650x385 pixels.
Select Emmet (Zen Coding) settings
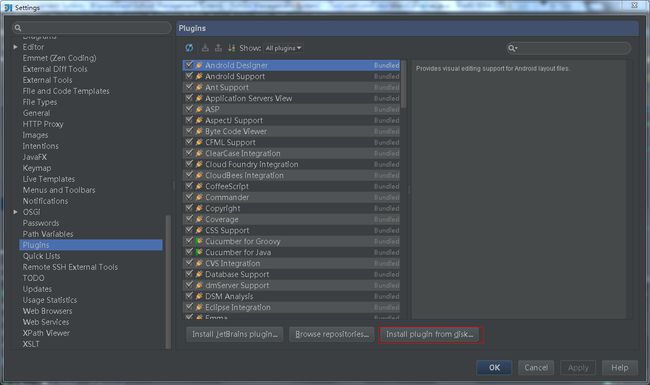59,58
